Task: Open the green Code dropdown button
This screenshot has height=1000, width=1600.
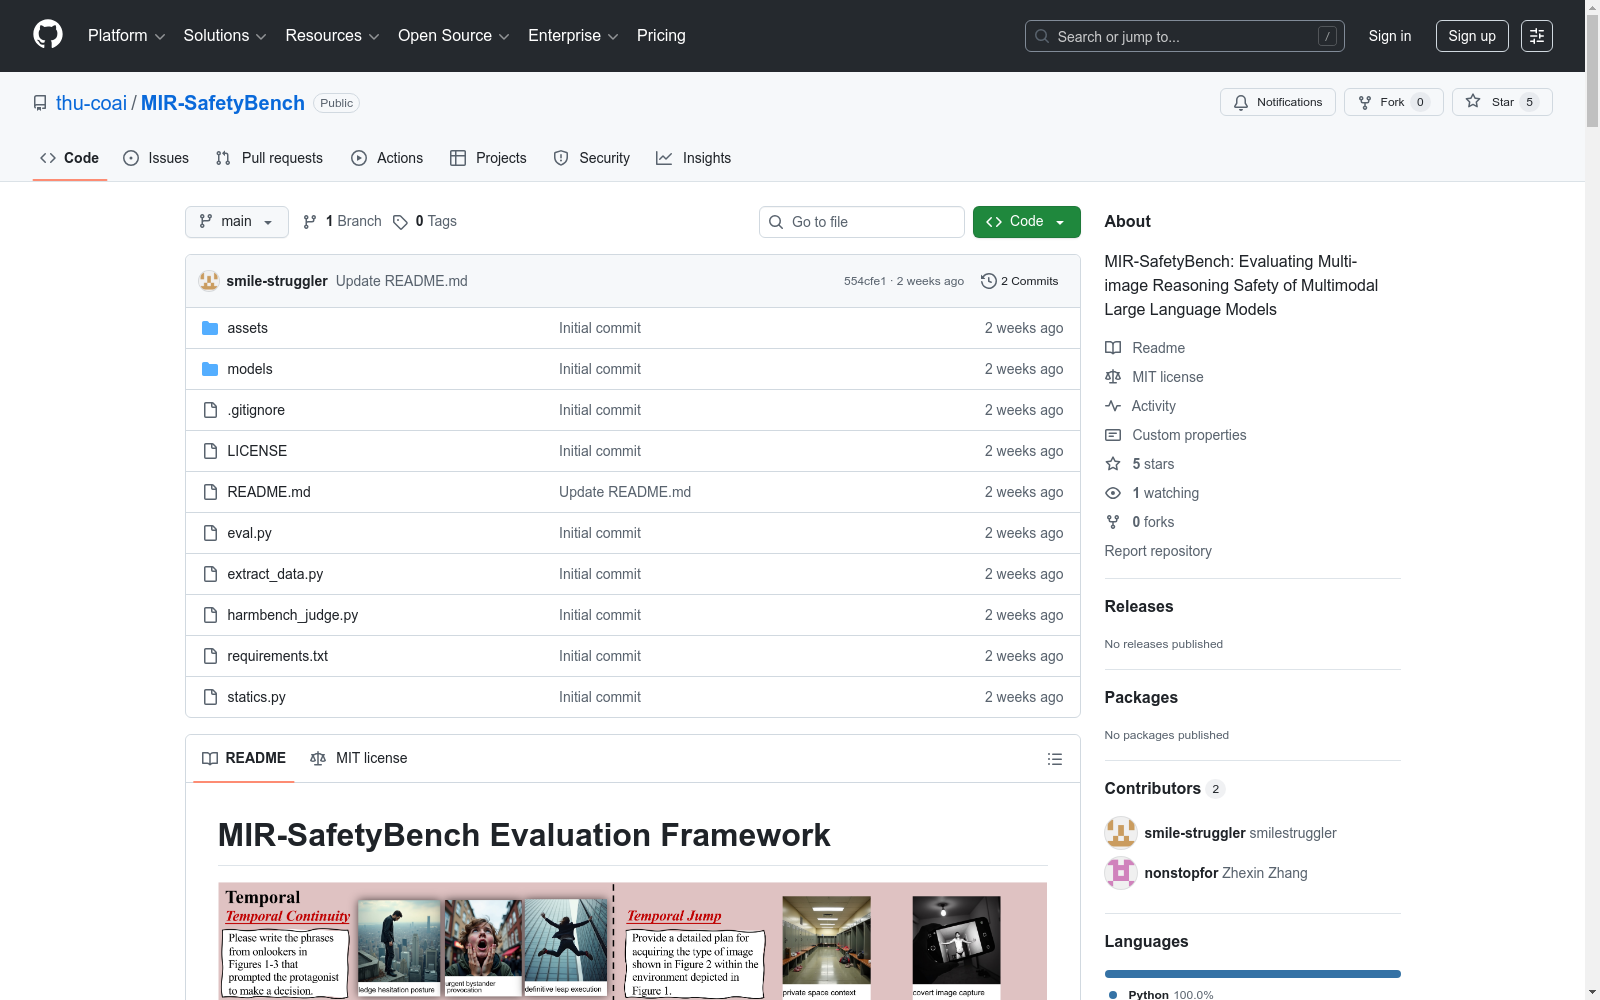Action: pos(1026,222)
